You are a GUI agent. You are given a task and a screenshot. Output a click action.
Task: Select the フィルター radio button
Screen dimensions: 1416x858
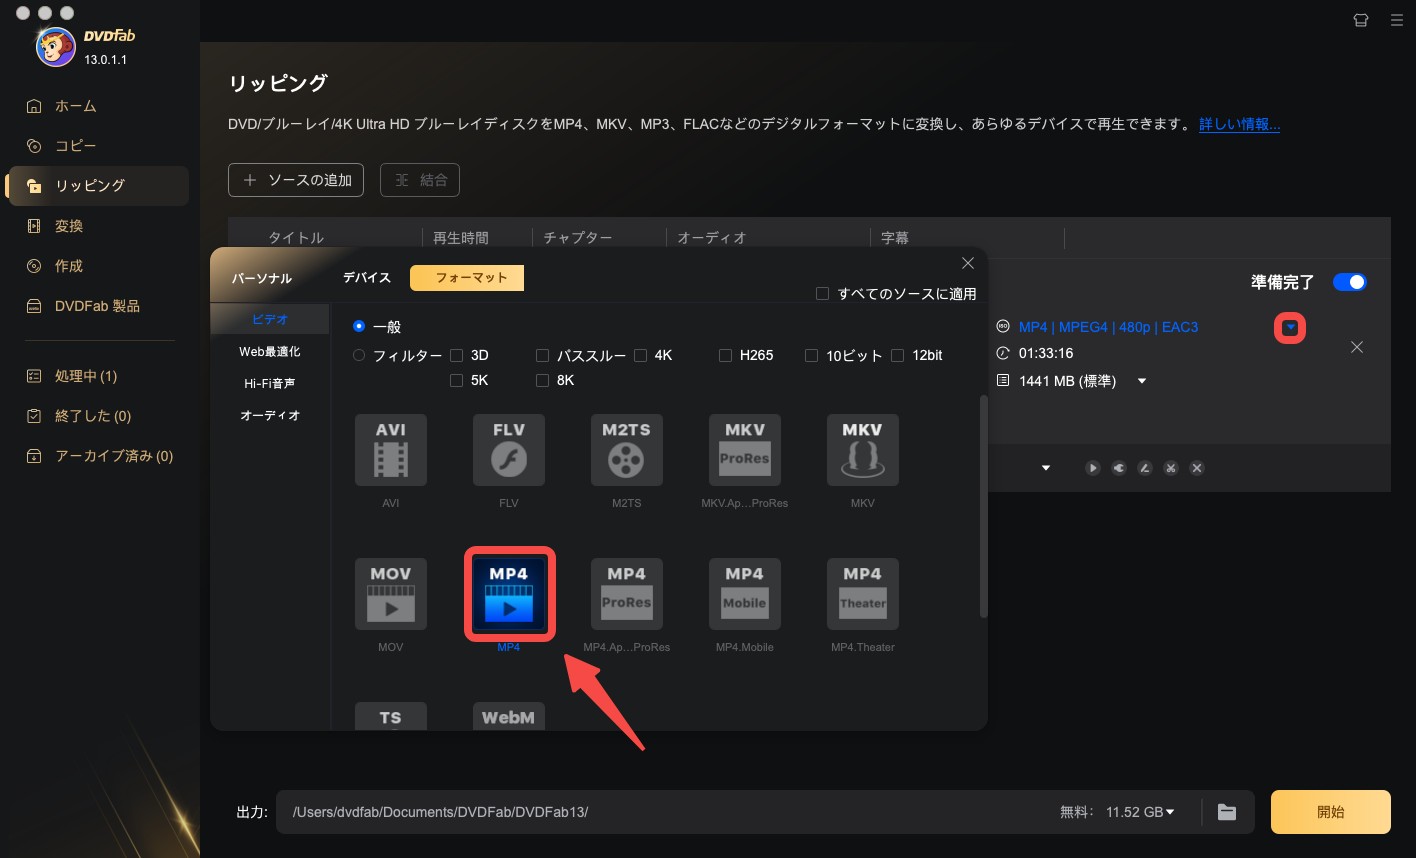(359, 355)
